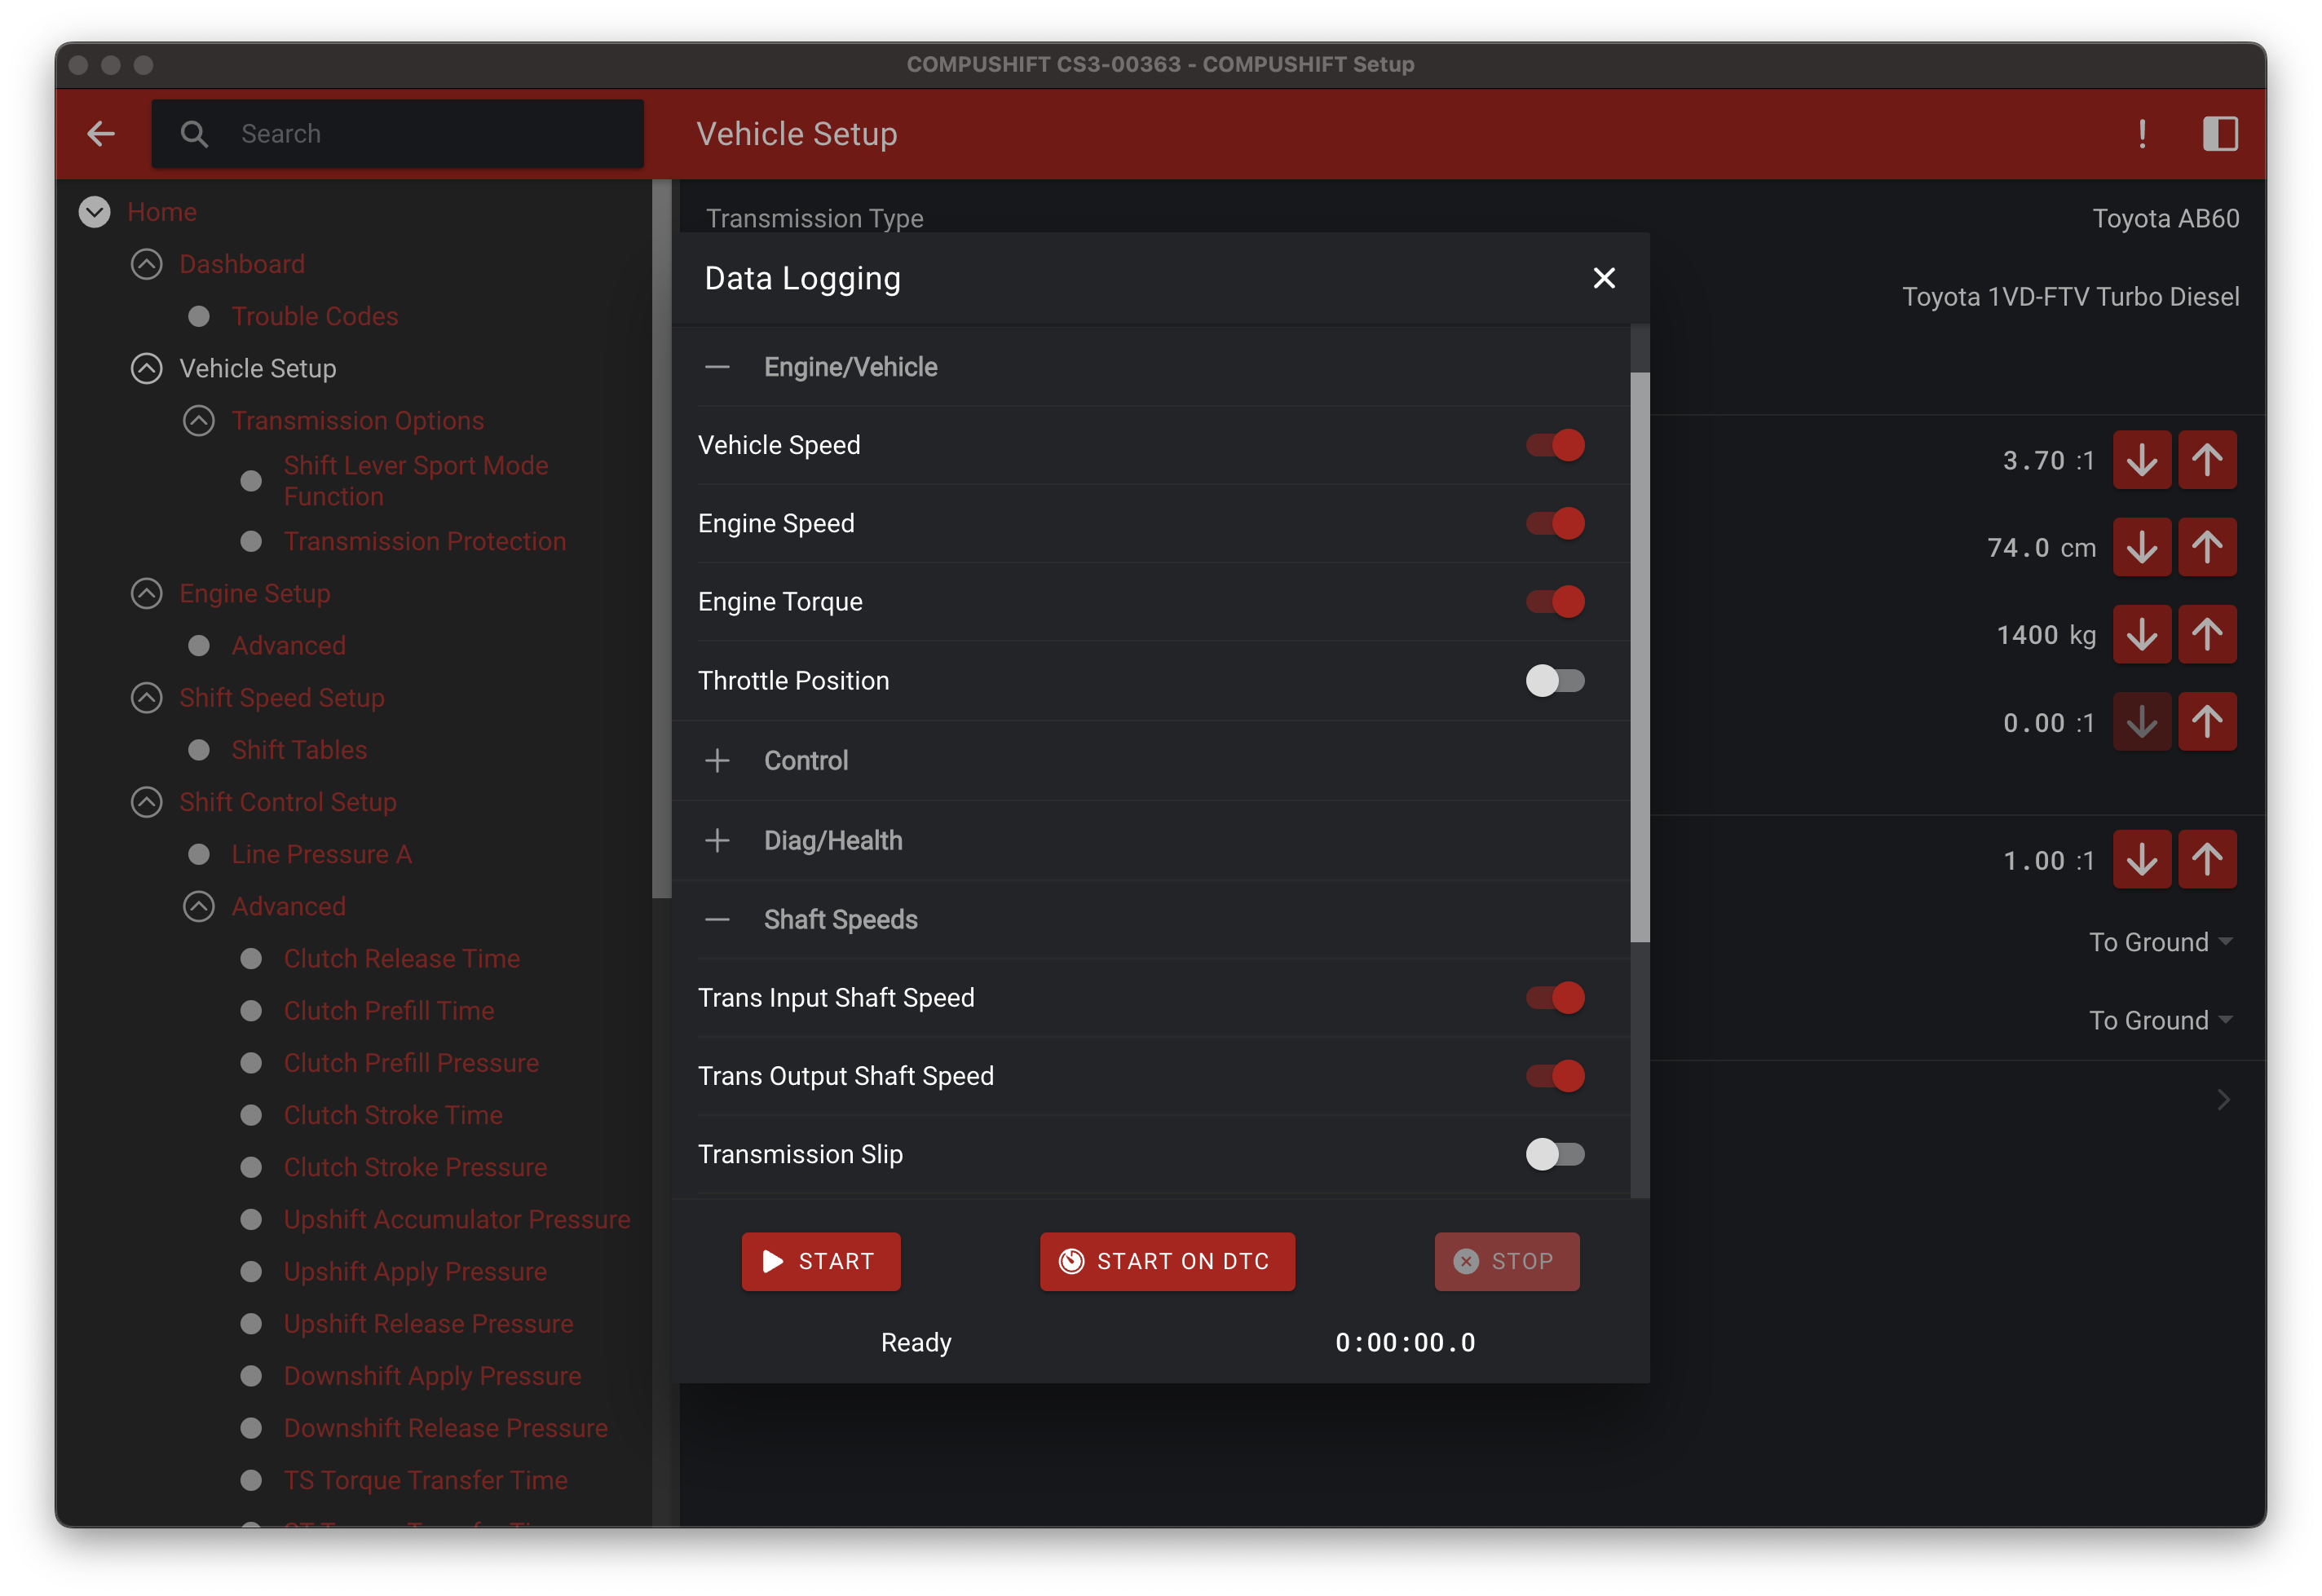
Task: Open Clutch Stroke Pressure
Action: click(x=414, y=1167)
